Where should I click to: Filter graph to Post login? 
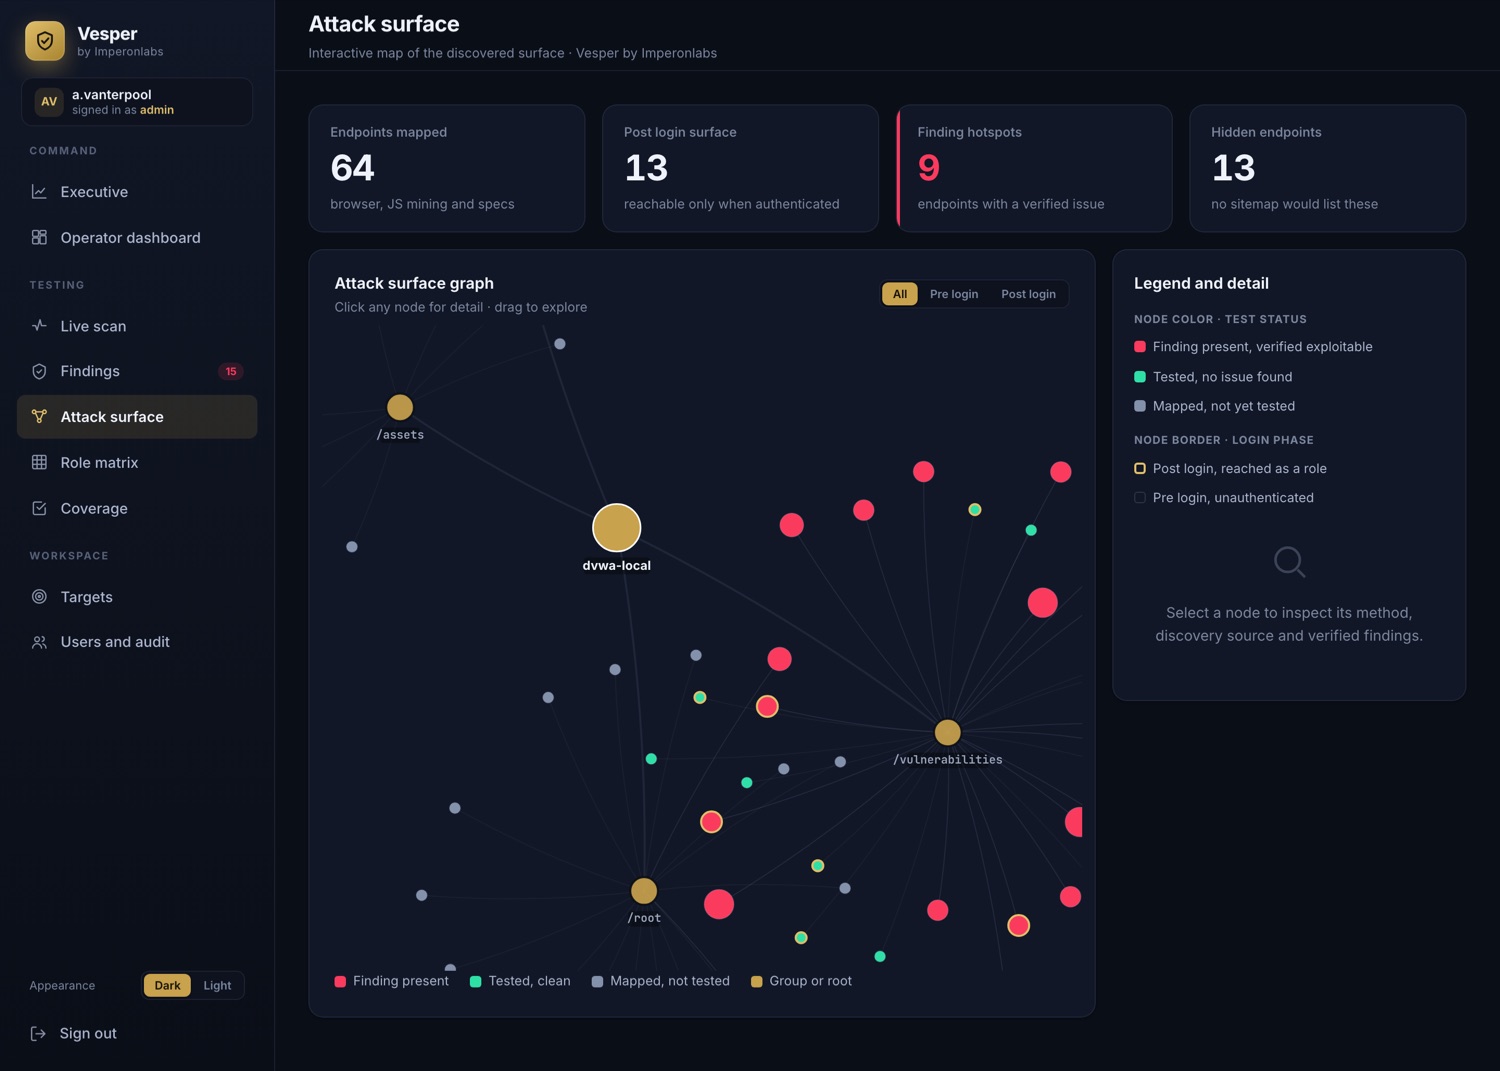(x=1028, y=294)
